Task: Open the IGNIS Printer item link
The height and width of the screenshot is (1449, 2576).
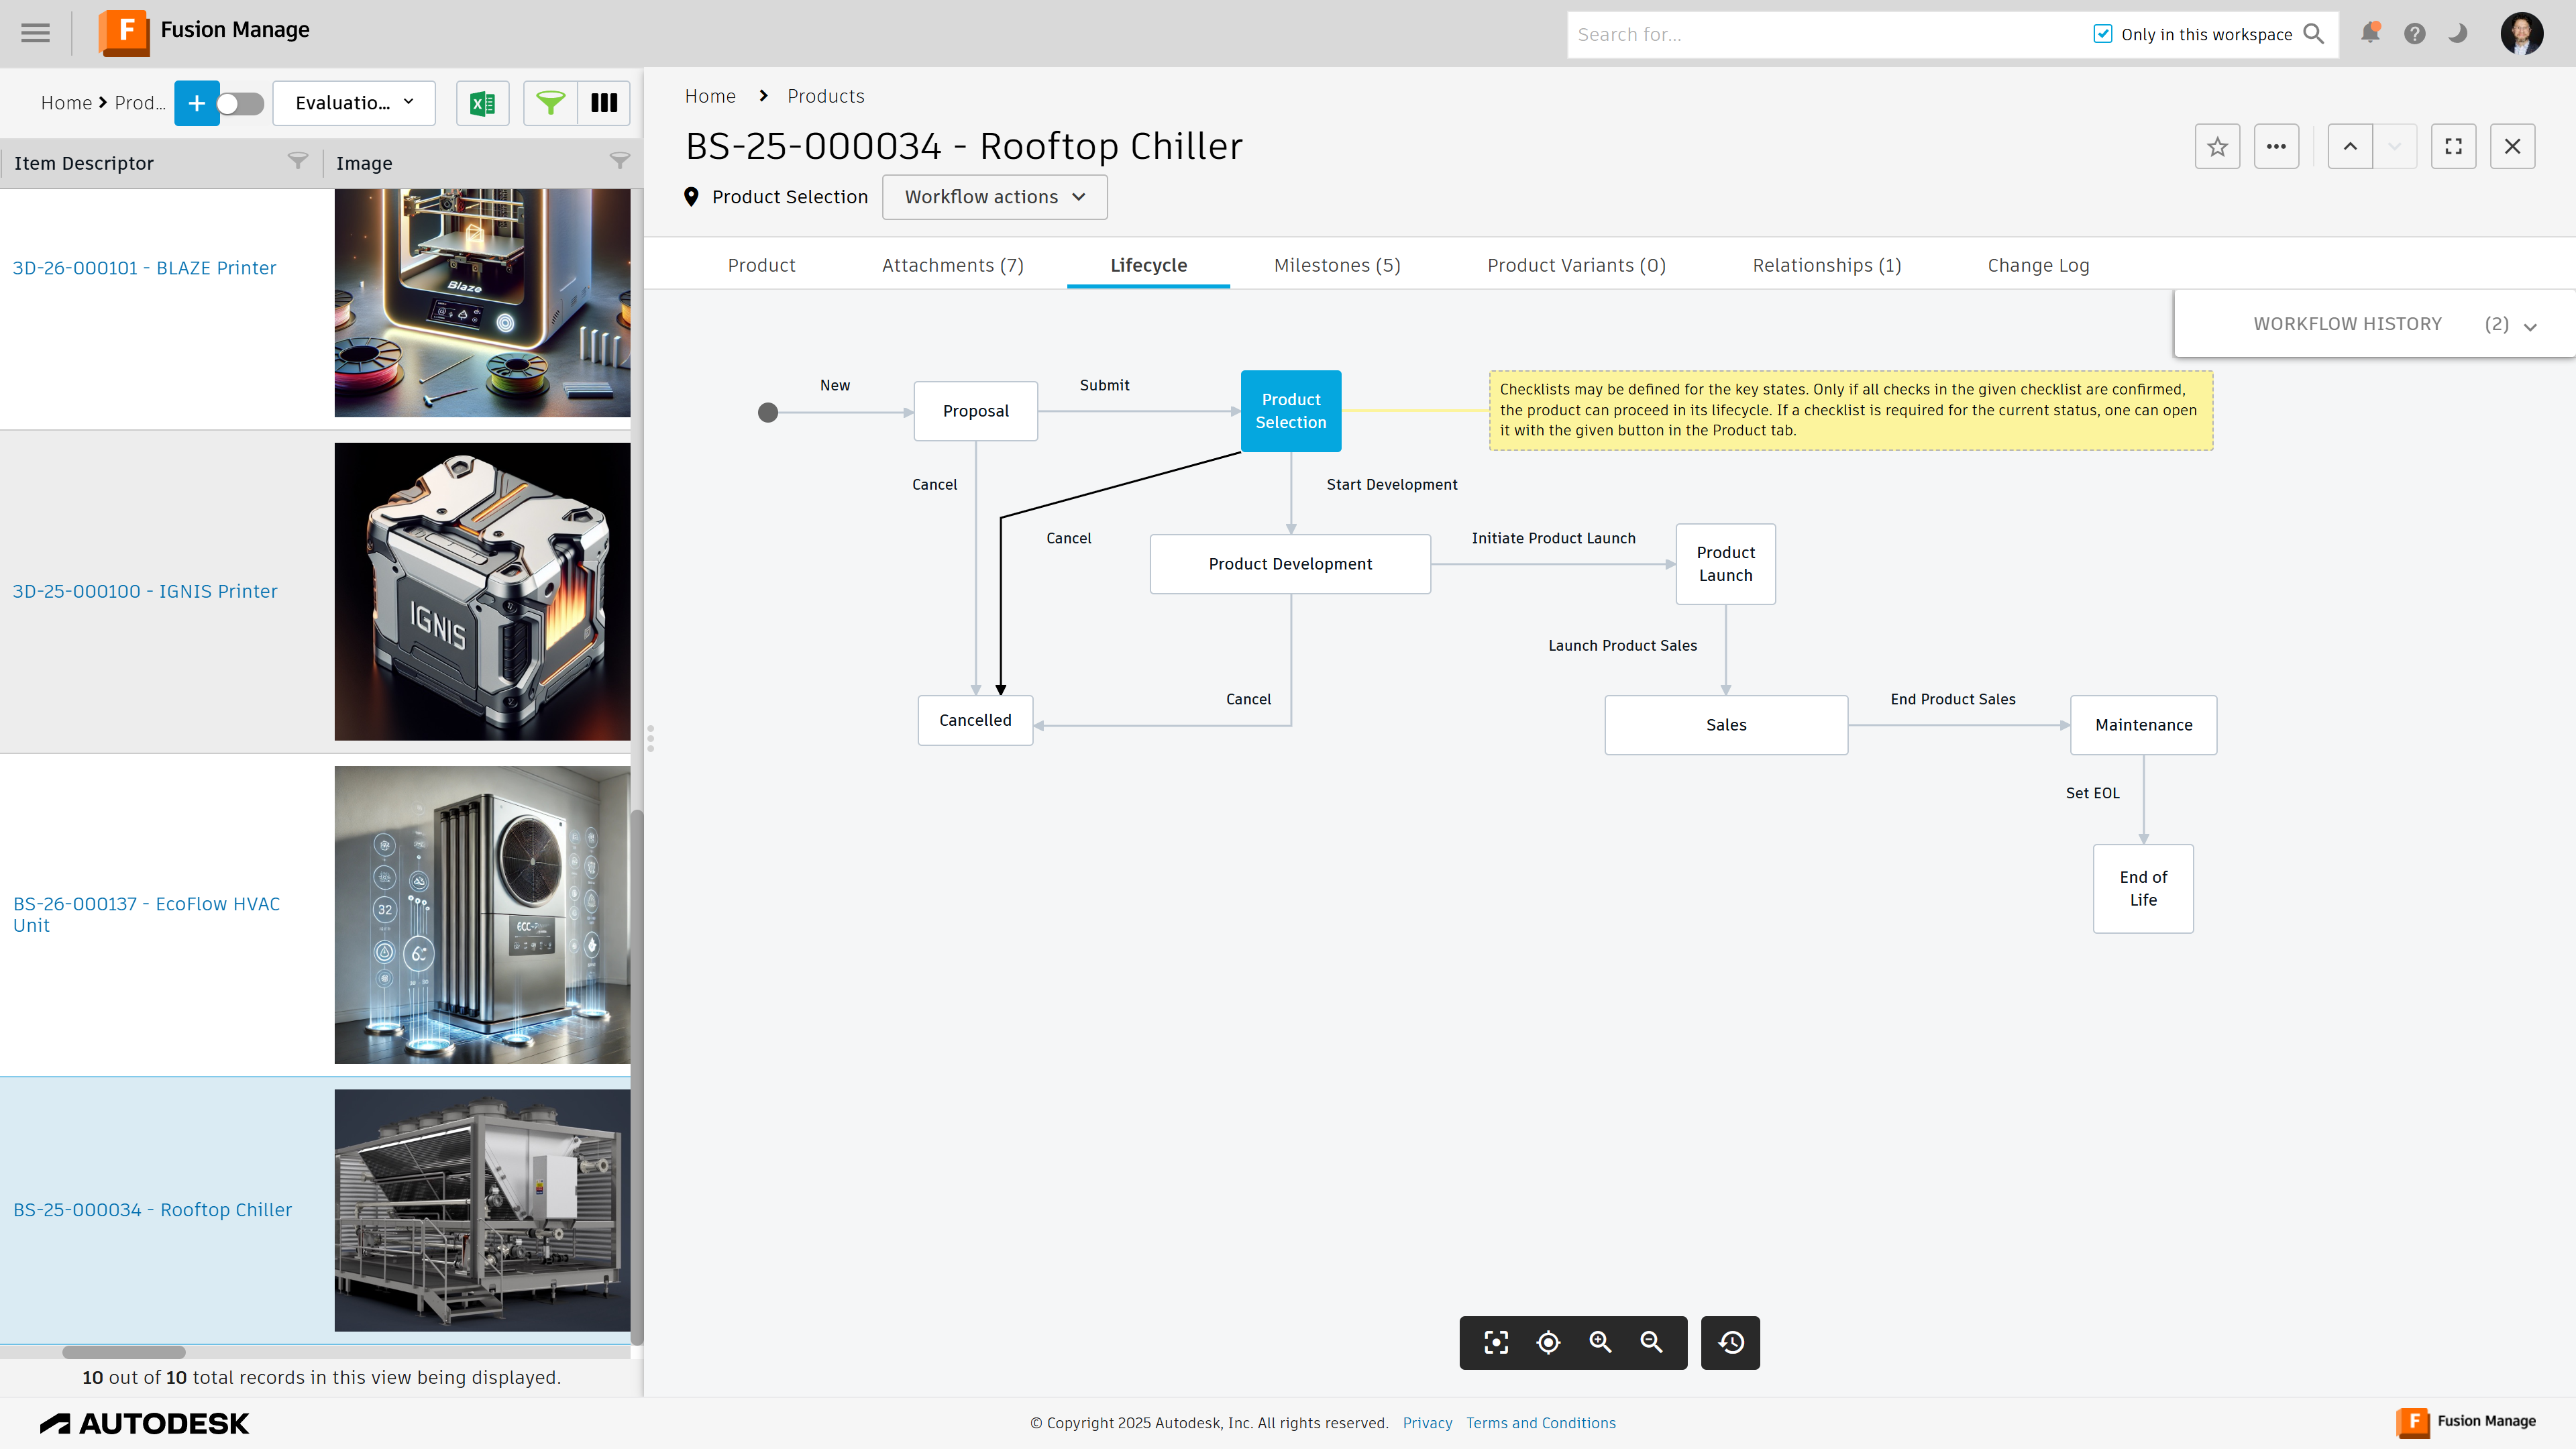Action: (x=145, y=591)
